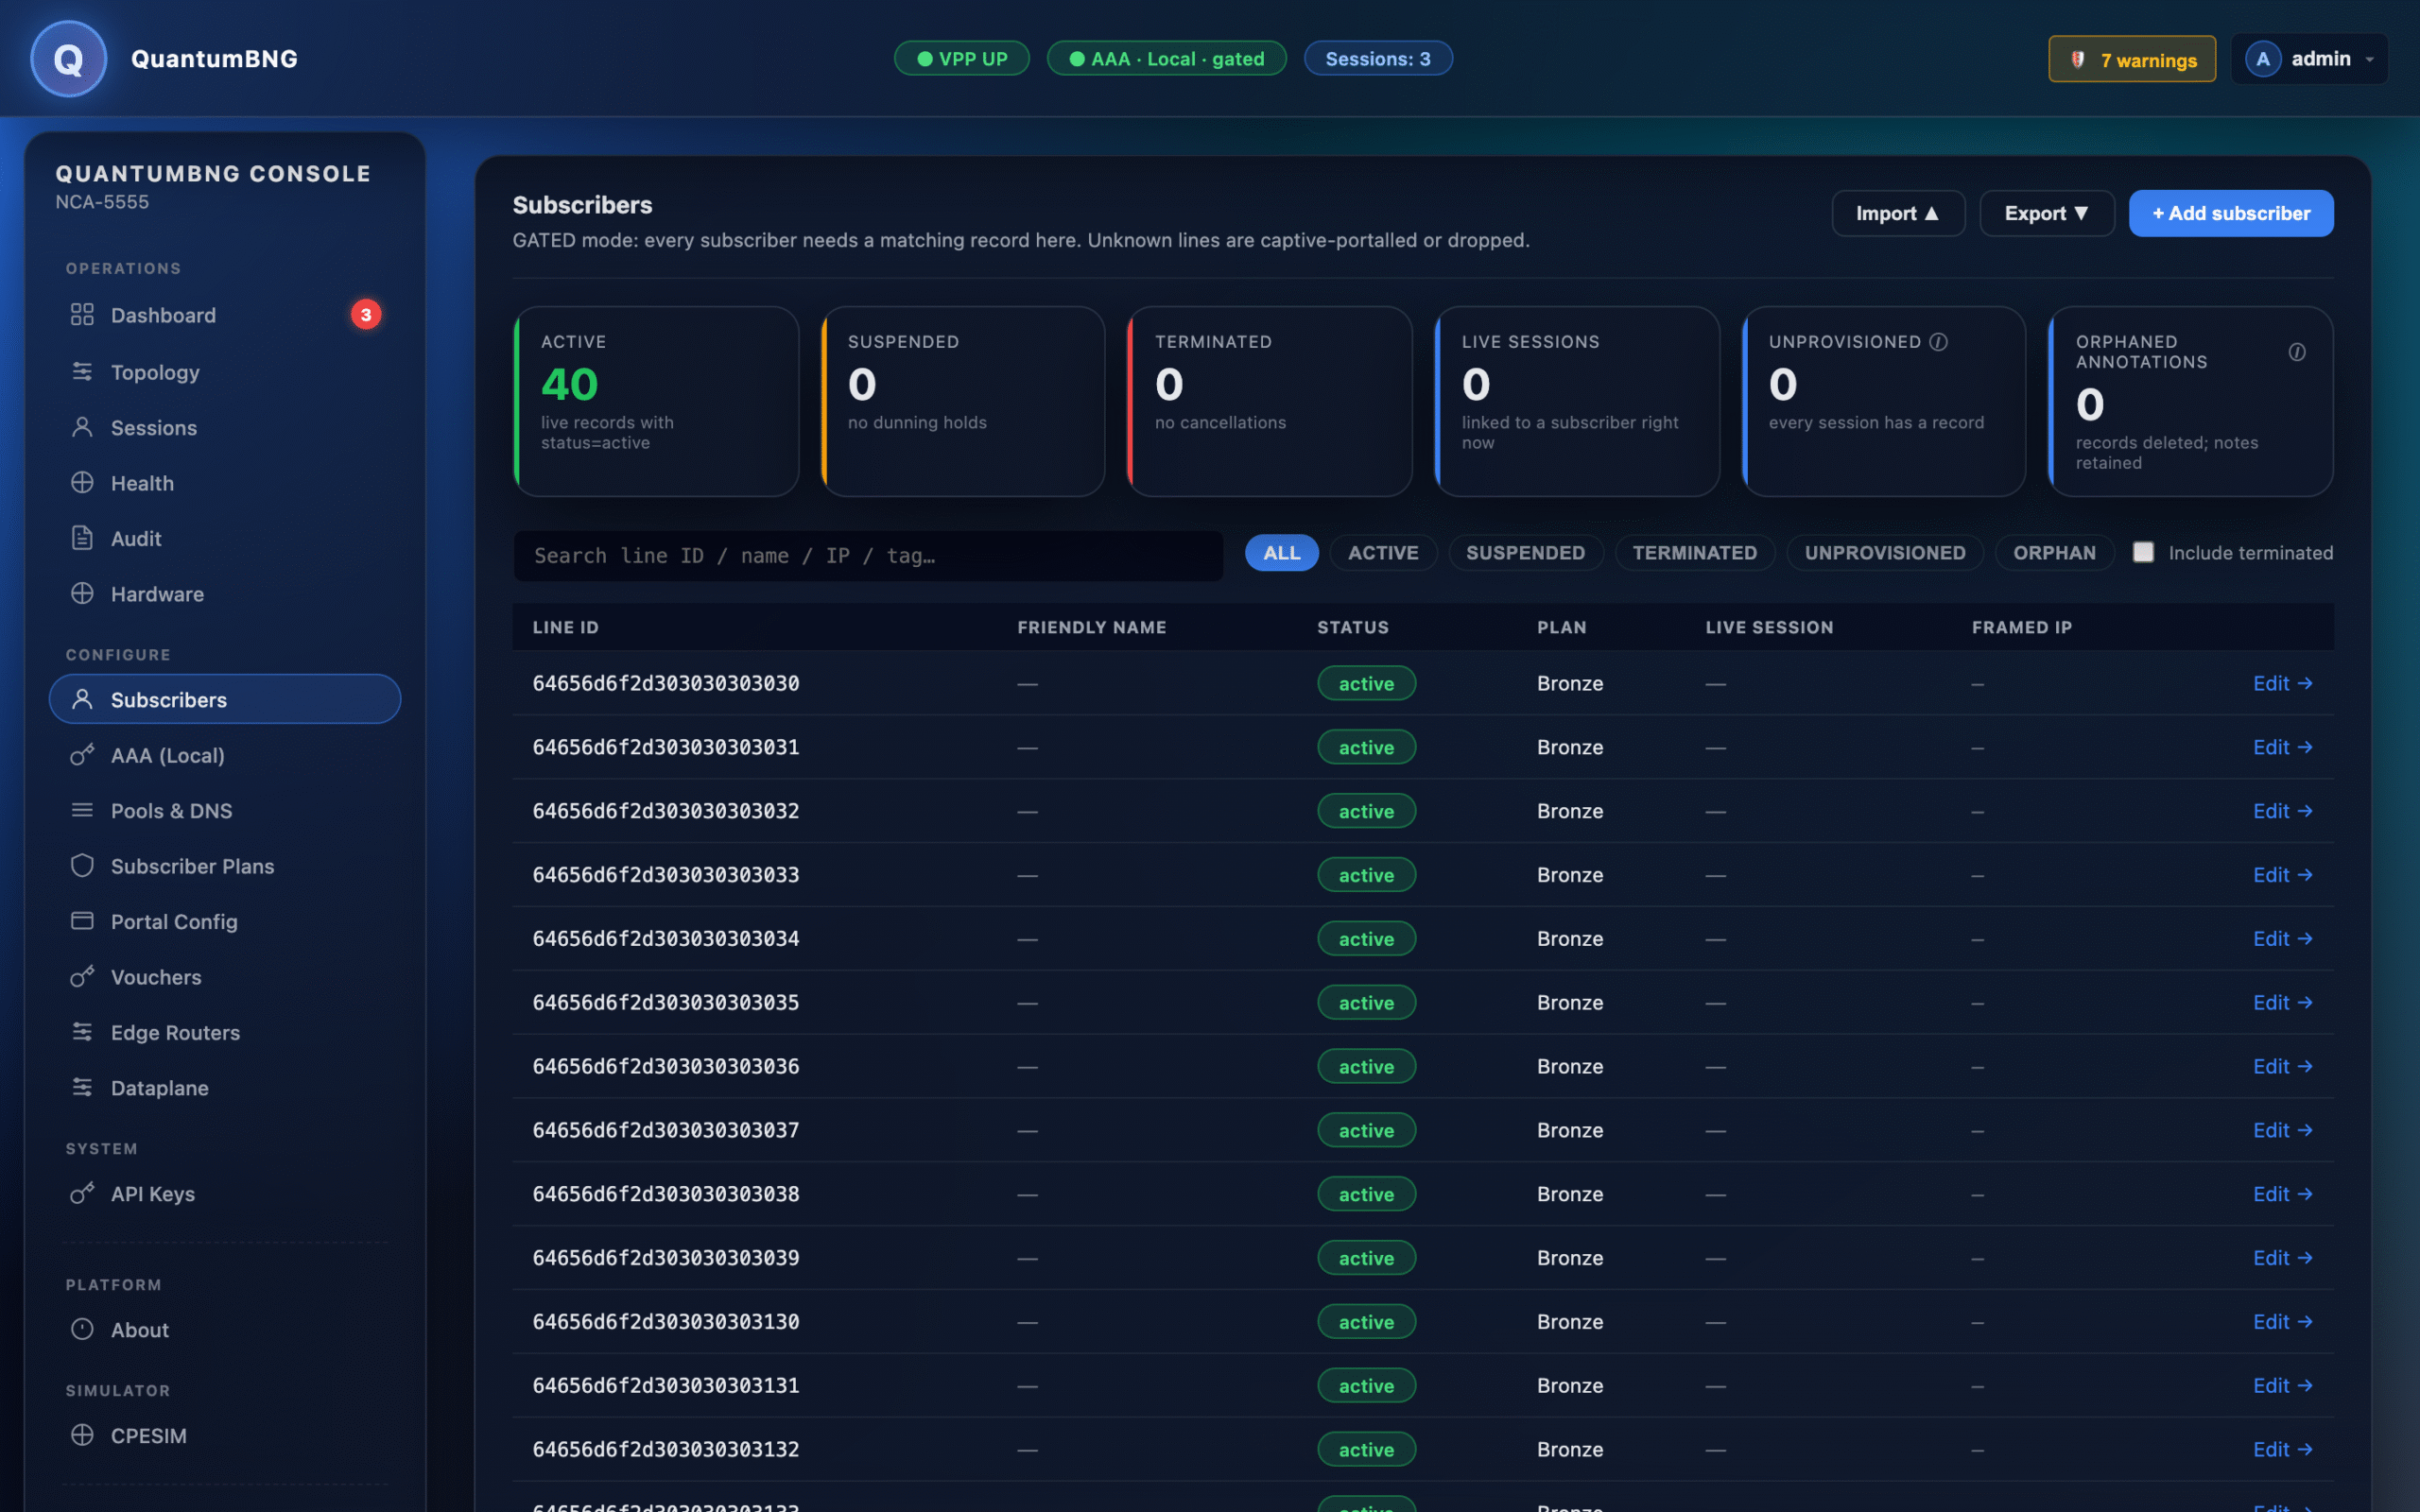Click the admin avatar circle

pyautogui.click(x=2263, y=59)
